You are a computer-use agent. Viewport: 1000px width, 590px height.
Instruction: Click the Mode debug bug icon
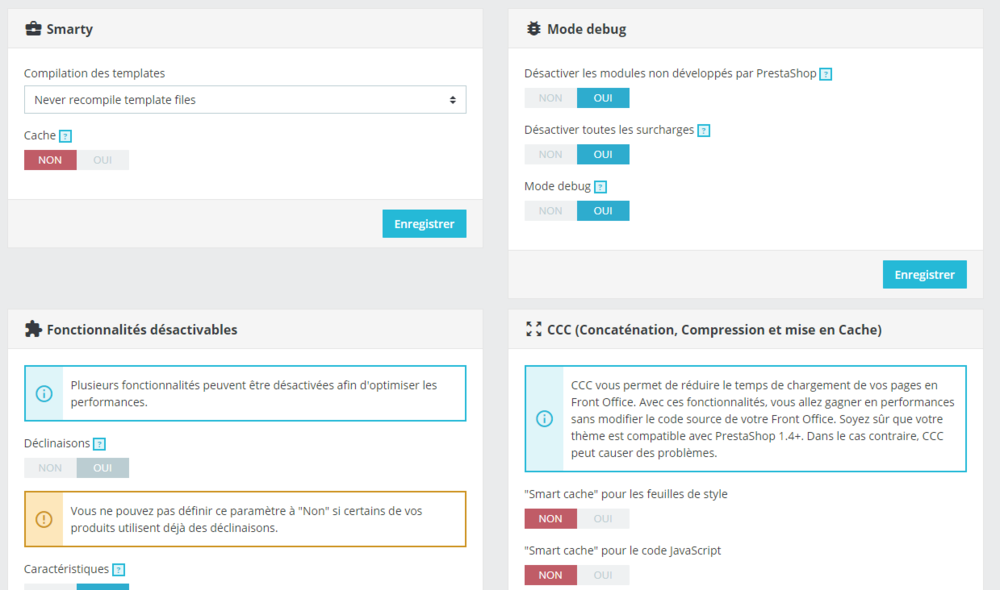(533, 29)
